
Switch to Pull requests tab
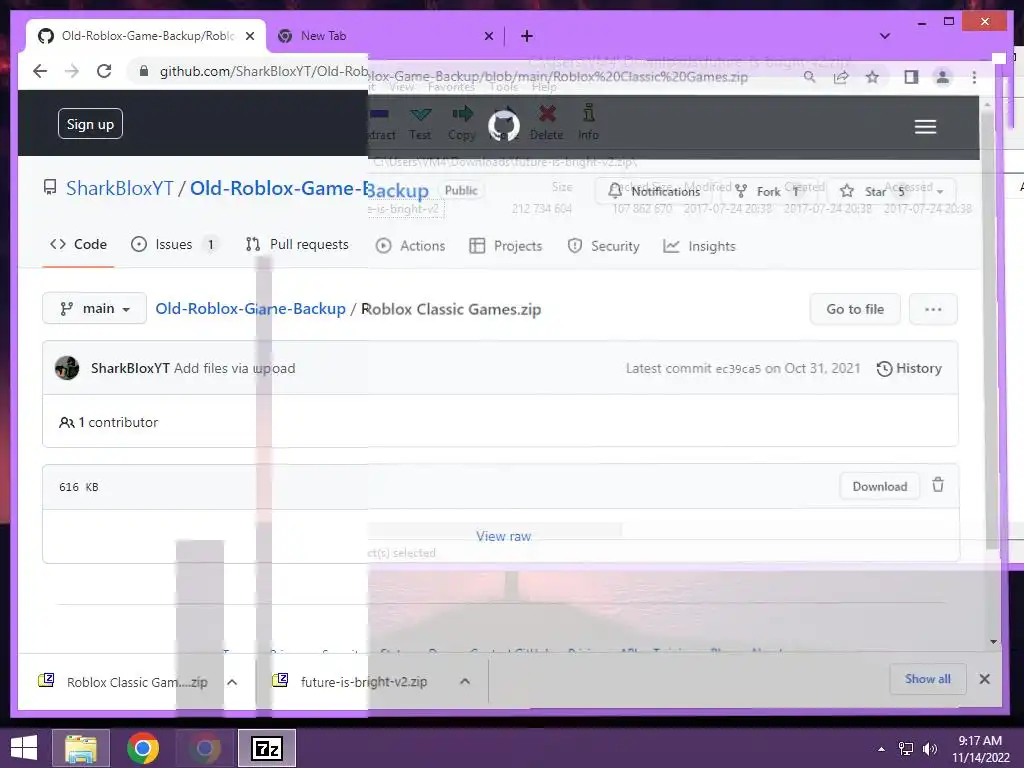(297, 244)
